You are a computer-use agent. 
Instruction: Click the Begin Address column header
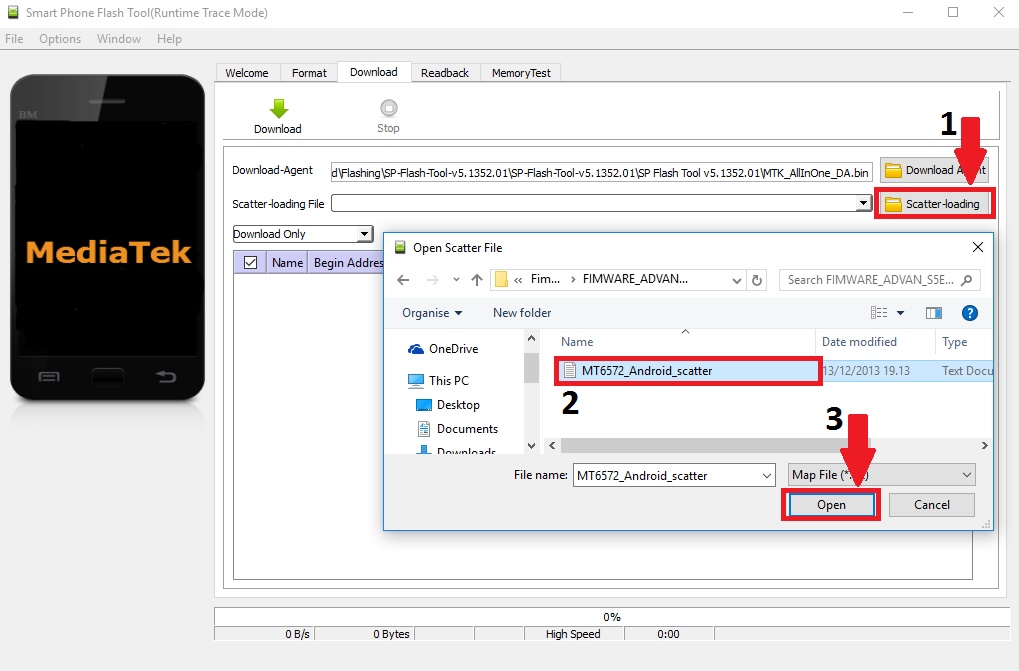pyautogui.click(x=346, y=262)
